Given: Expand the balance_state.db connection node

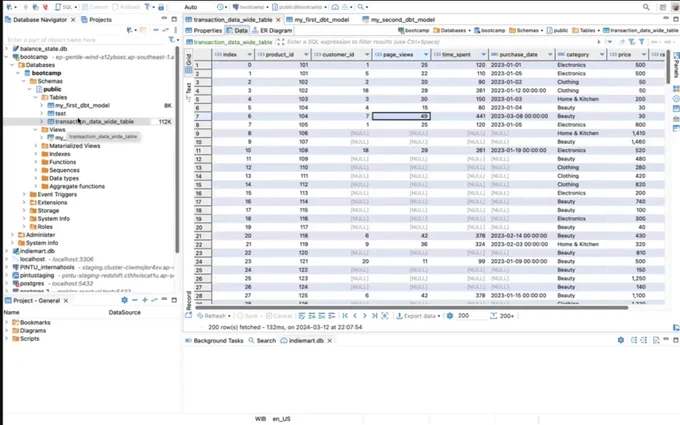Looking at the screenshot, I should coord(7,49).
